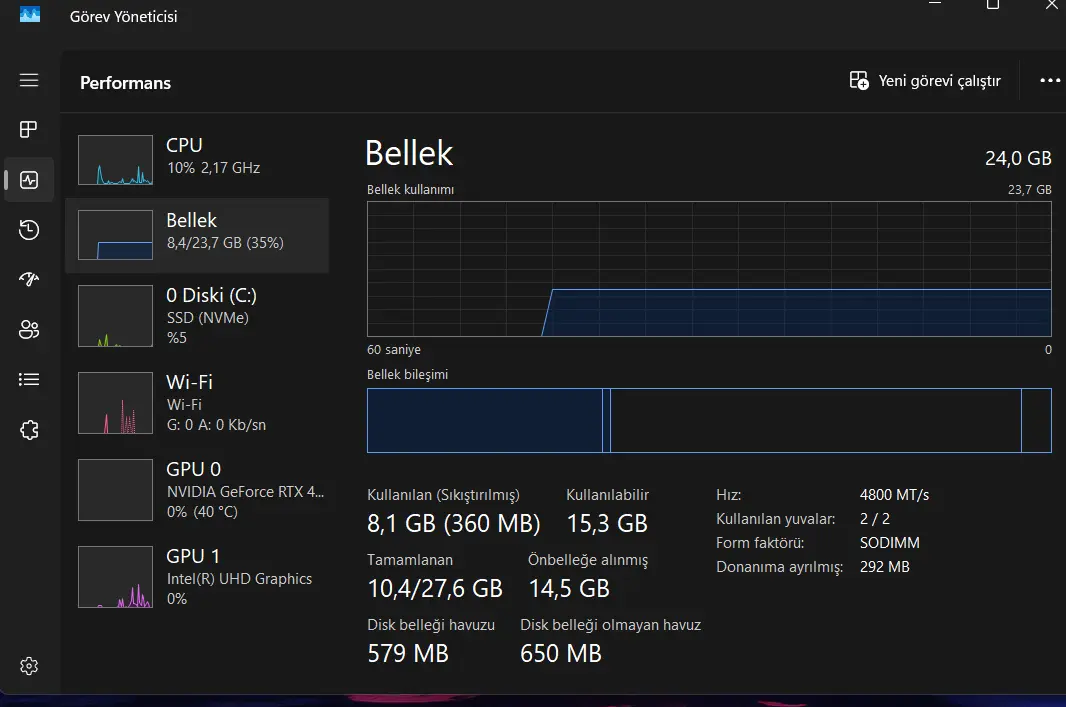The height and width of the screenshot is (707, 1066).
Task: Click the 4800 MT/s speed value
Action: pos(894,495)
